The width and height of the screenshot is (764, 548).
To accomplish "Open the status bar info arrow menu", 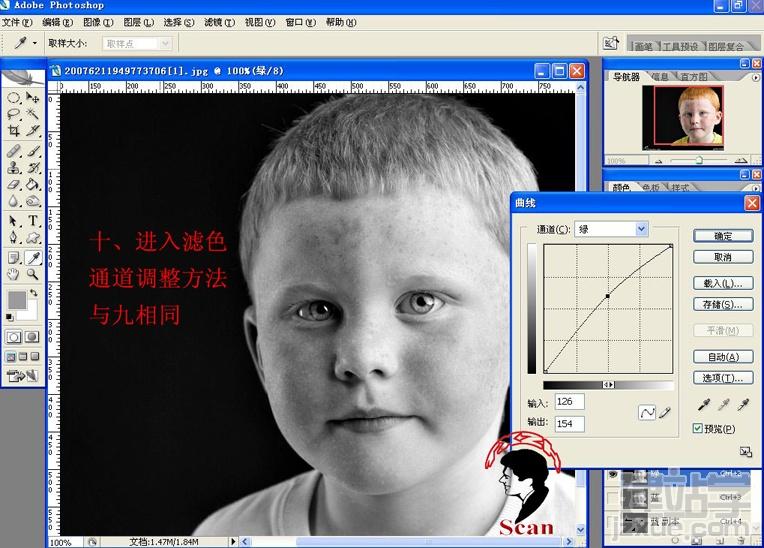I will point(233,541).
